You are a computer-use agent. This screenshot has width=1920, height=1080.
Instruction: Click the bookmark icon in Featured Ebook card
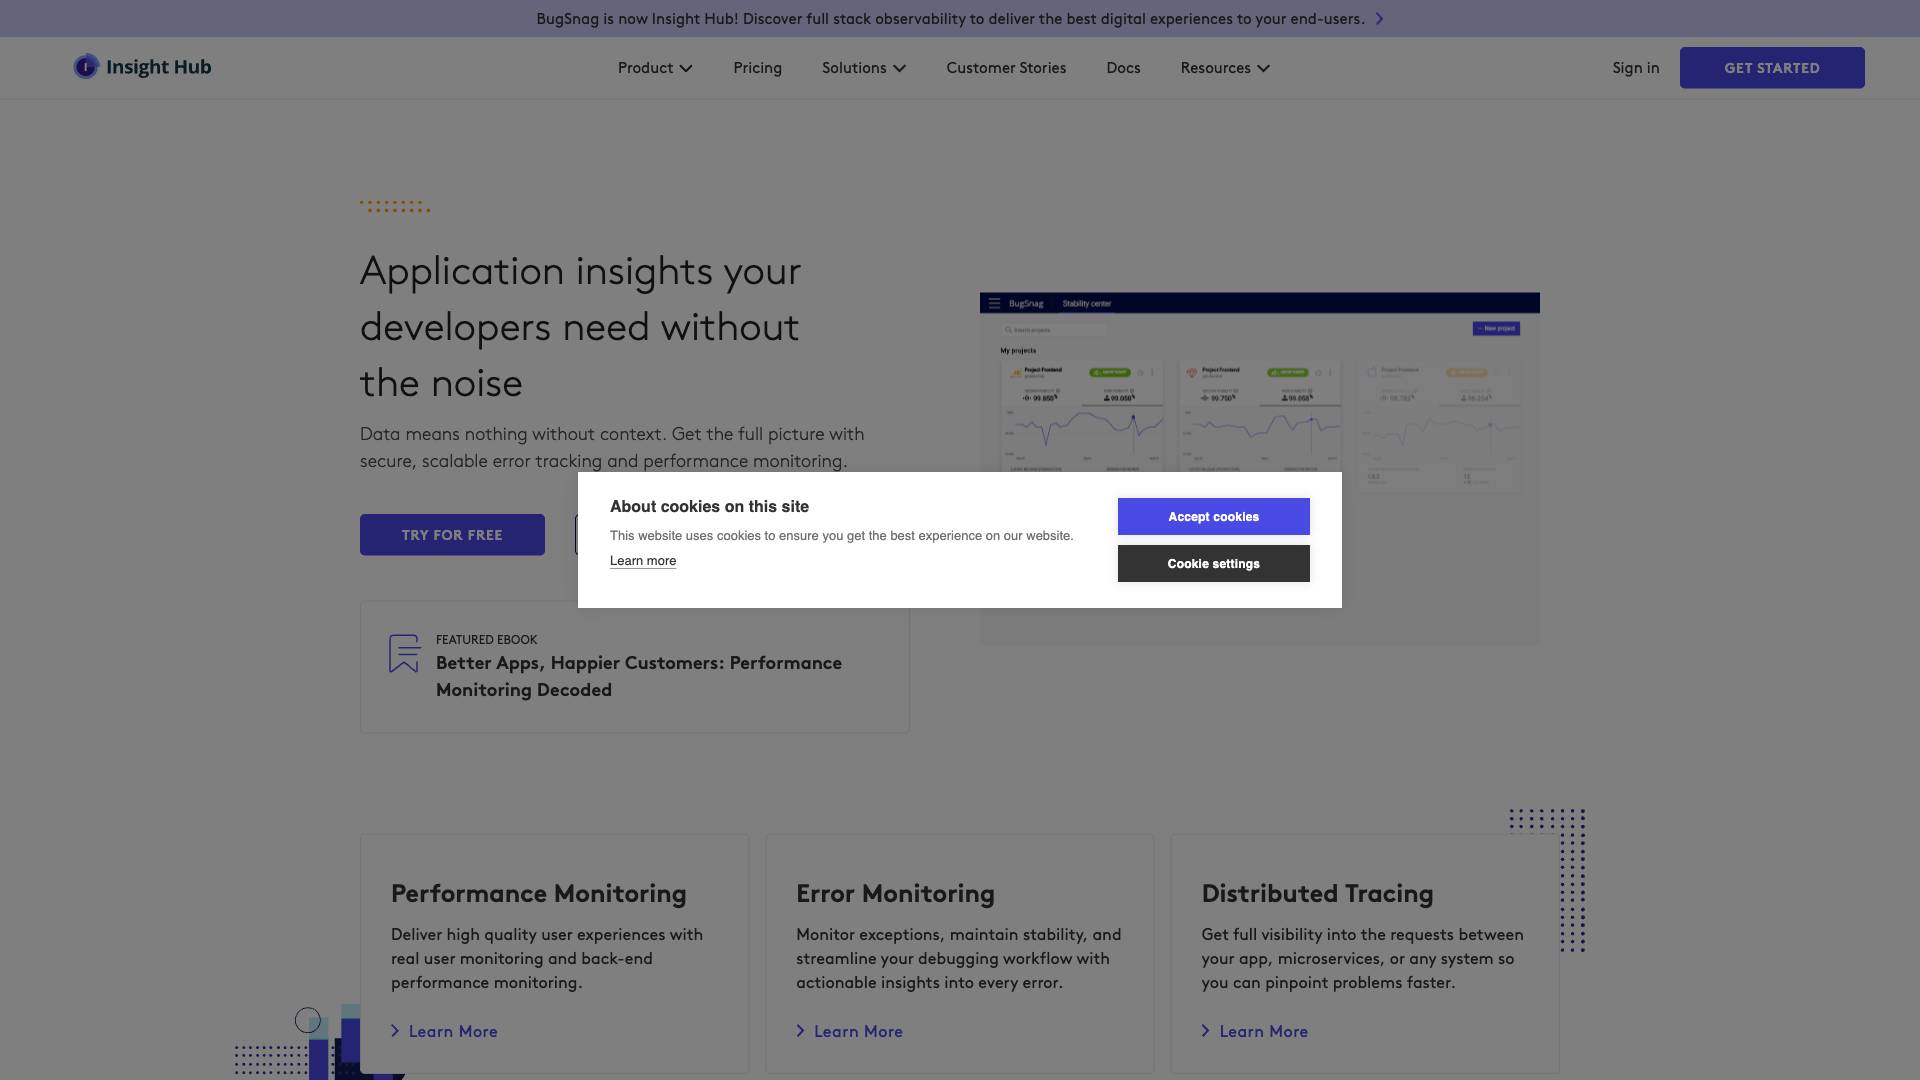404,653
